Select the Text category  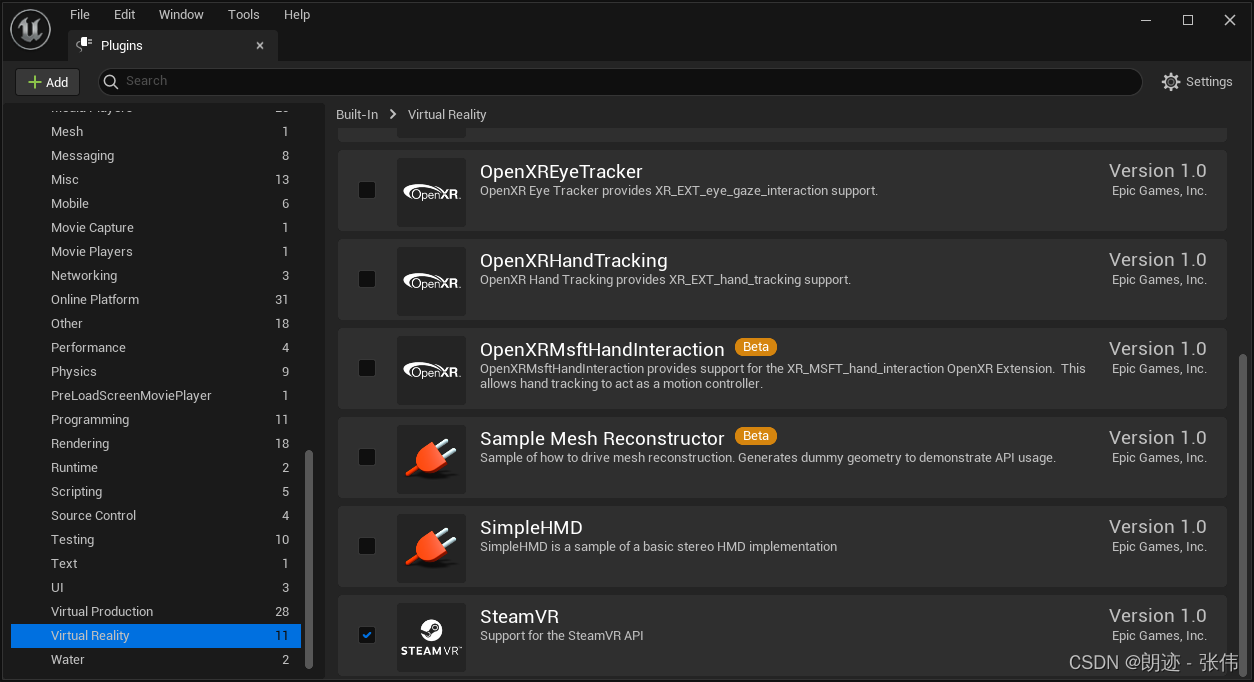pos(156,564)
